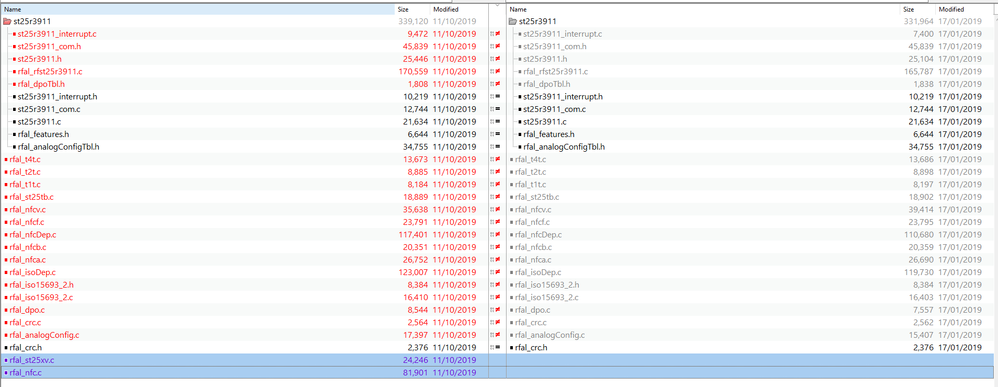Image resolution: width=998 pixels, height=387 pixels.
Task: Click the not-equal marker in the rfal_nfcv.c row
Action: point(498,209)
